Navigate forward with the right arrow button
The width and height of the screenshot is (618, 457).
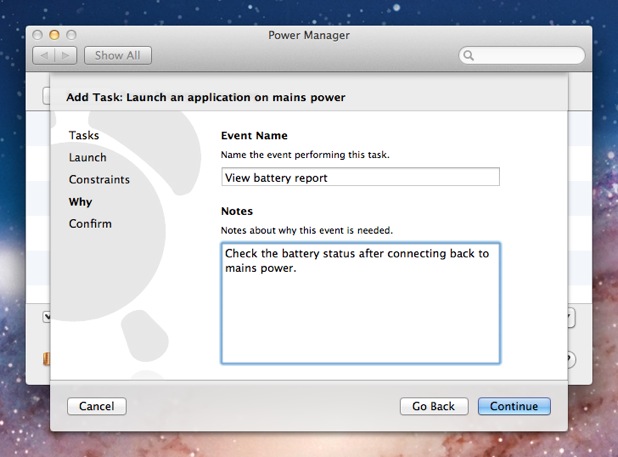[66, 56]
